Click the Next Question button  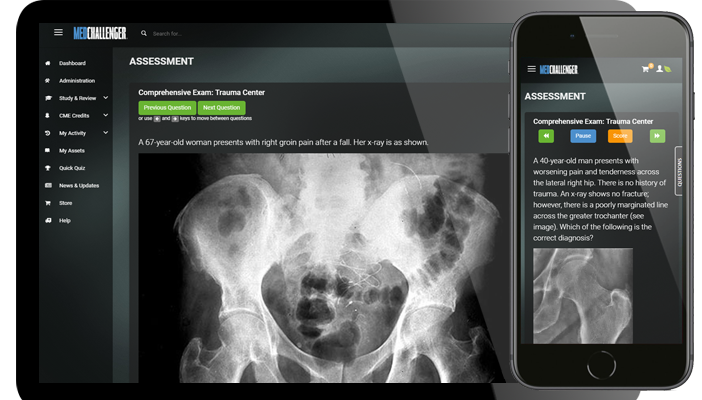222,108
